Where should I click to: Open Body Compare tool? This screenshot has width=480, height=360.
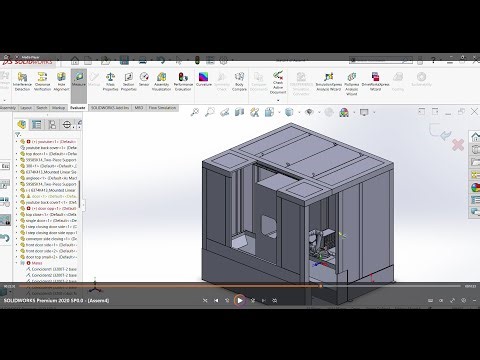click(239, 82)
